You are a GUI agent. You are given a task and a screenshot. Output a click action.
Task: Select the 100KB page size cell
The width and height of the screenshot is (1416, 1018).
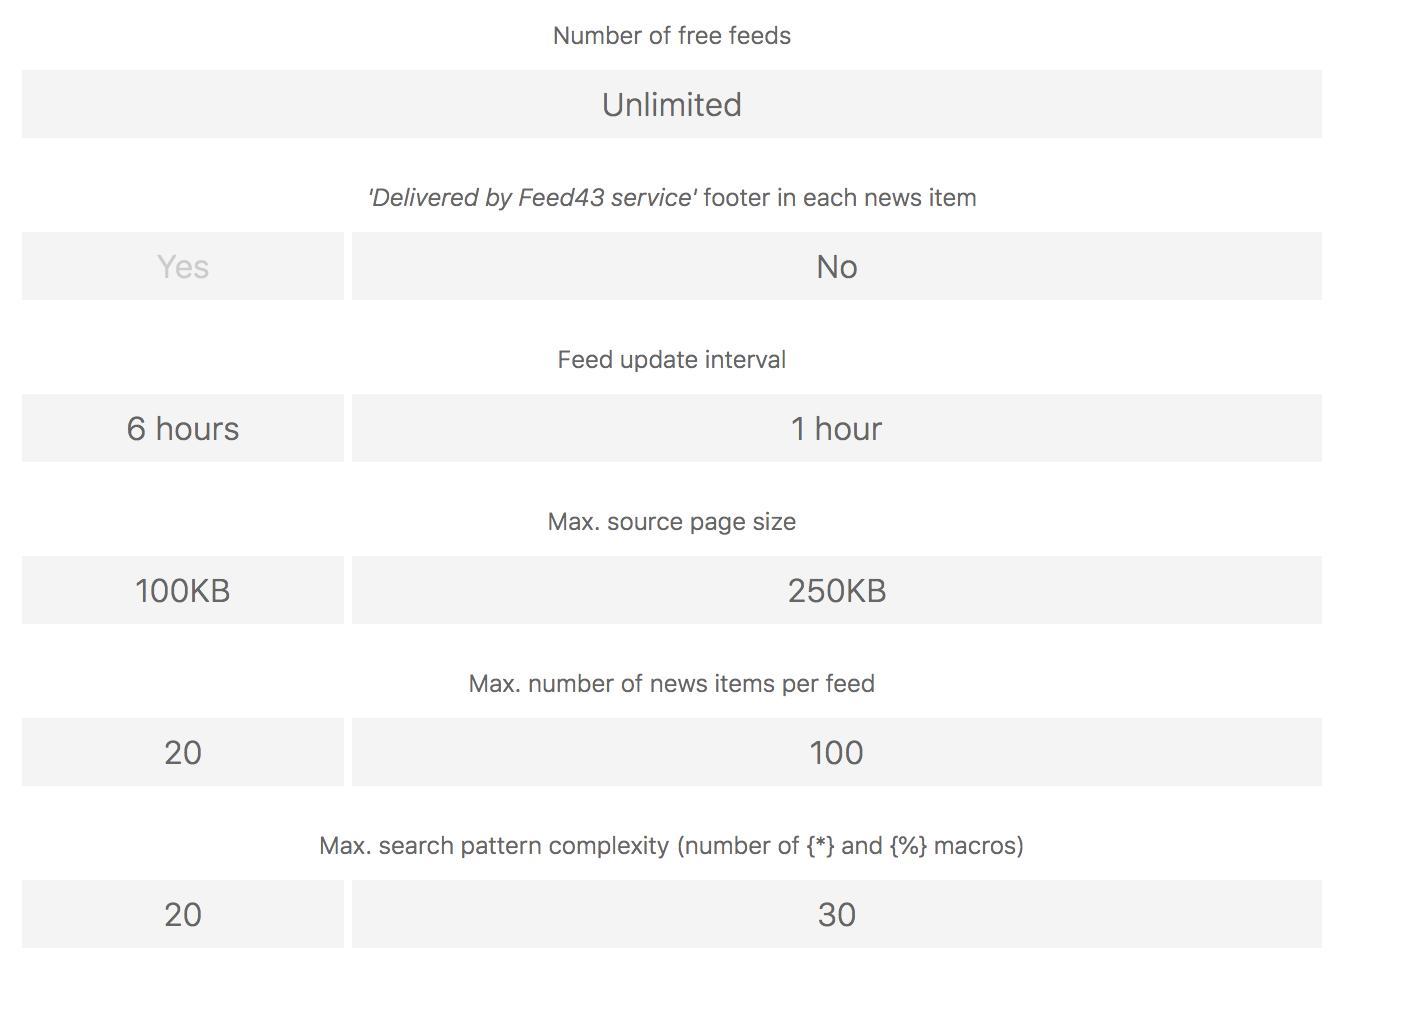coord(183,591)
